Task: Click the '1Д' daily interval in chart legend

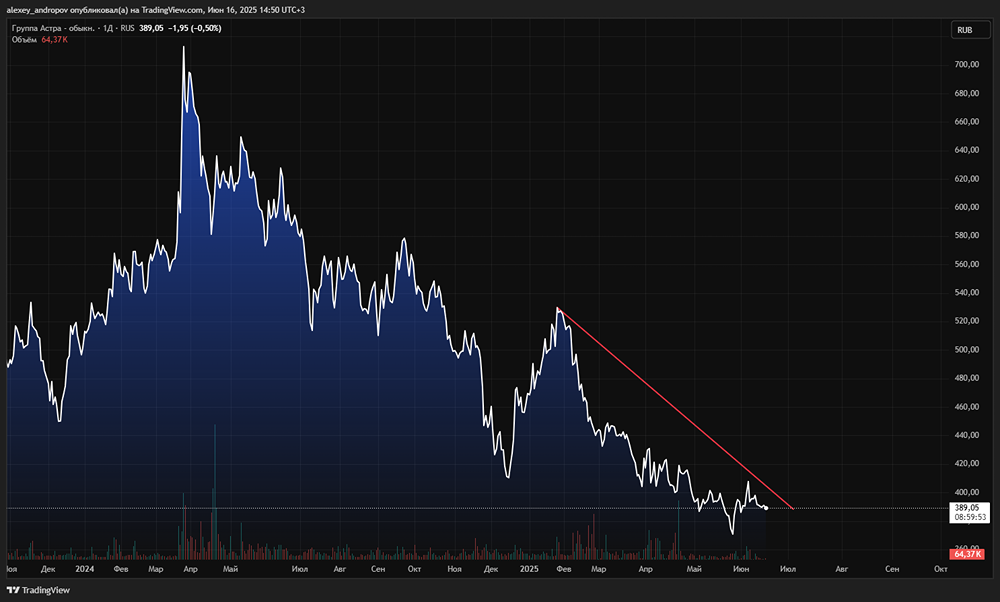Action: [108, 28]
